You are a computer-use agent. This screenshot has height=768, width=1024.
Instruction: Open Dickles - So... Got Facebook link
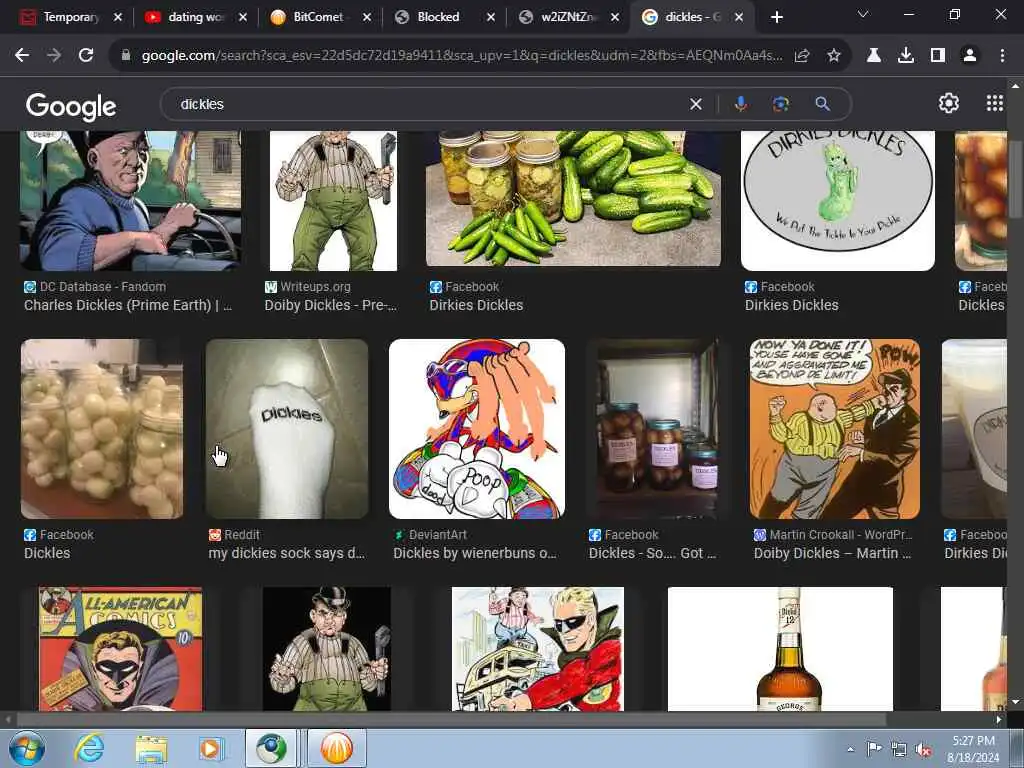pyautogui.click(x=652, y=553)
